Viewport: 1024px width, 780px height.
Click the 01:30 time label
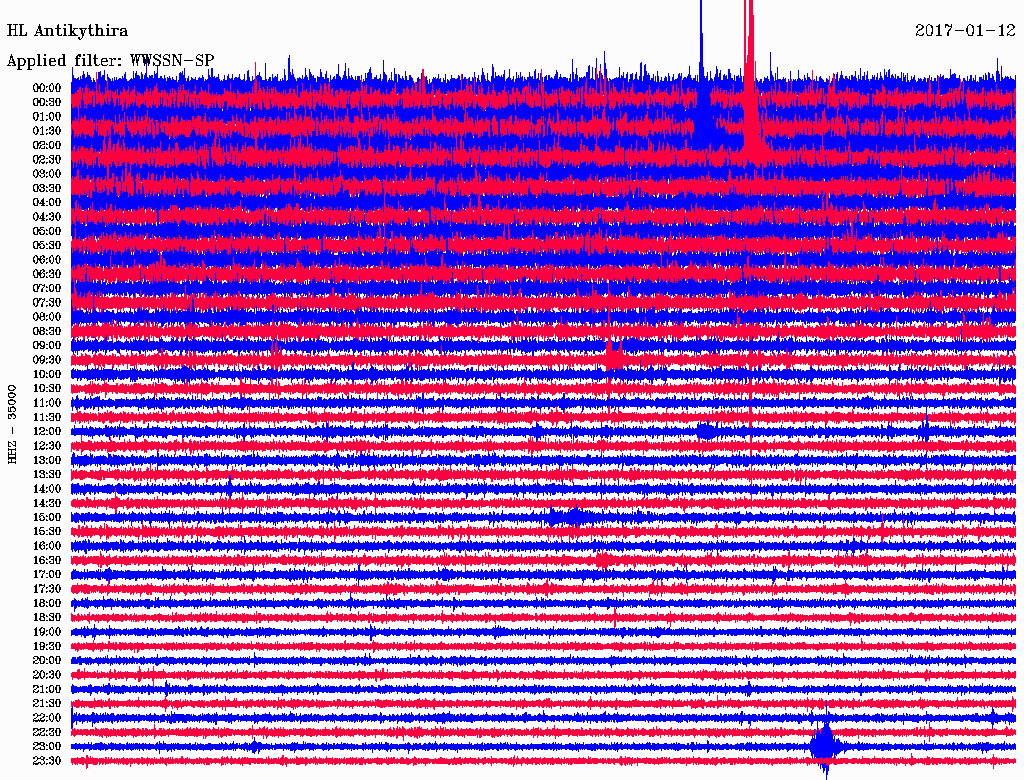coord(47,131)
